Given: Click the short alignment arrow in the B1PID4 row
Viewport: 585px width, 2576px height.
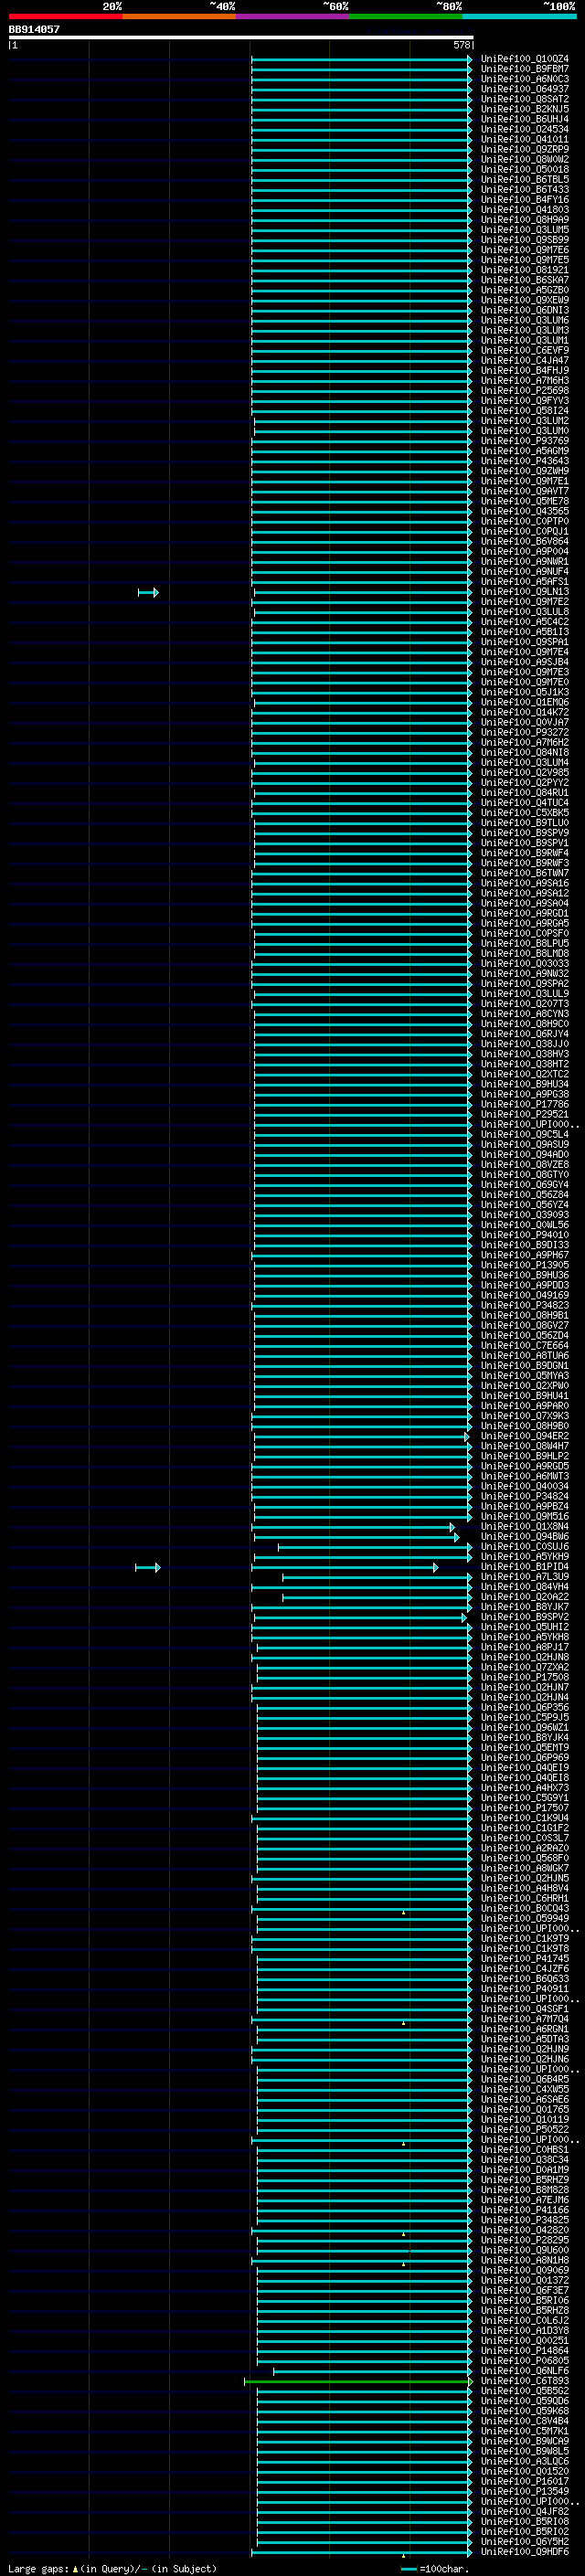Looking at the screenshot, I should [148, 1567].
